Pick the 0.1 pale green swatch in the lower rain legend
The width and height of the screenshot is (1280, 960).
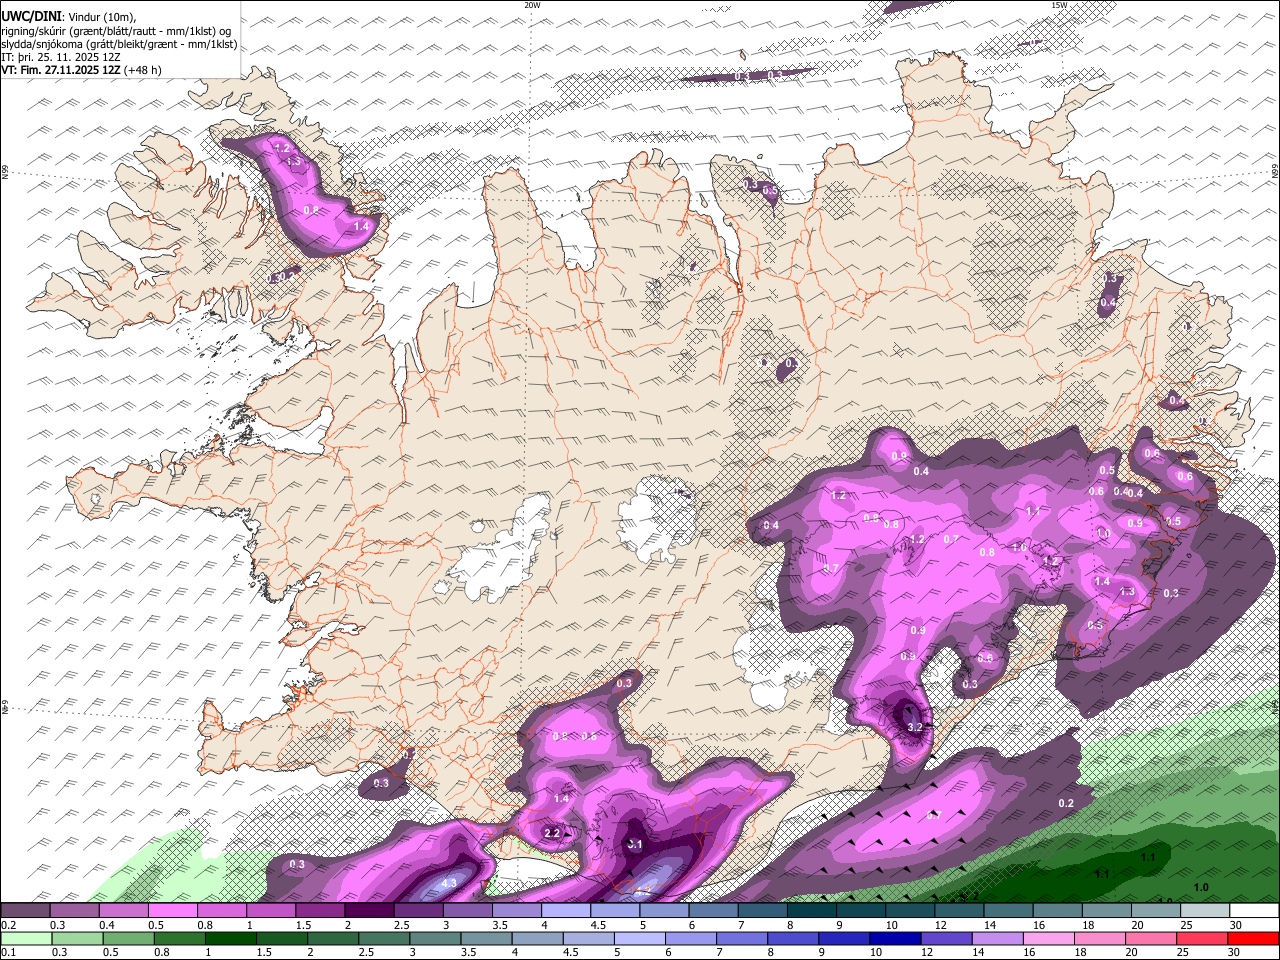point(25,939)
